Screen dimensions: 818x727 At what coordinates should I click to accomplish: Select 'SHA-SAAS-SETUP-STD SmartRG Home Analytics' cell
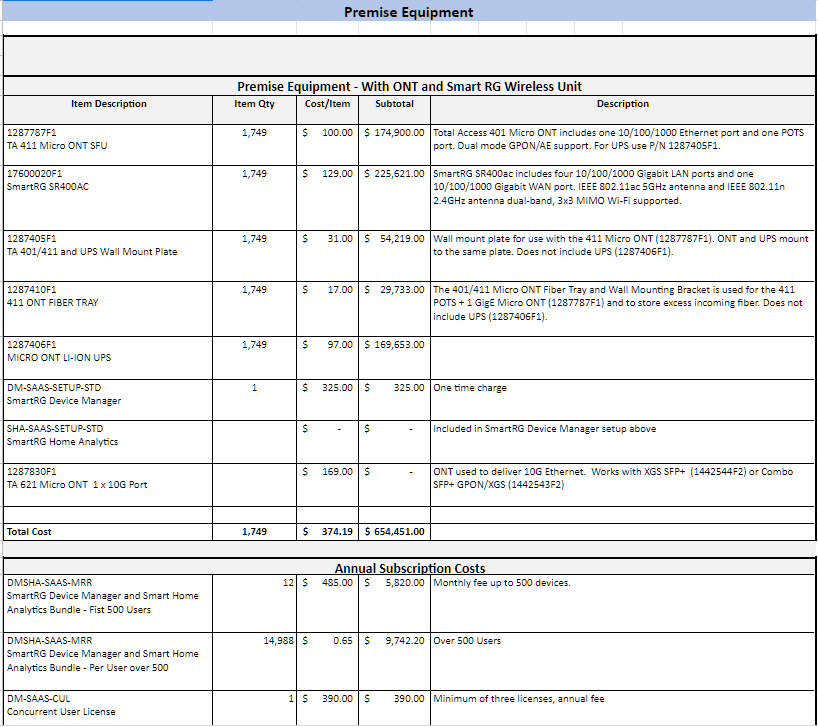108,442
